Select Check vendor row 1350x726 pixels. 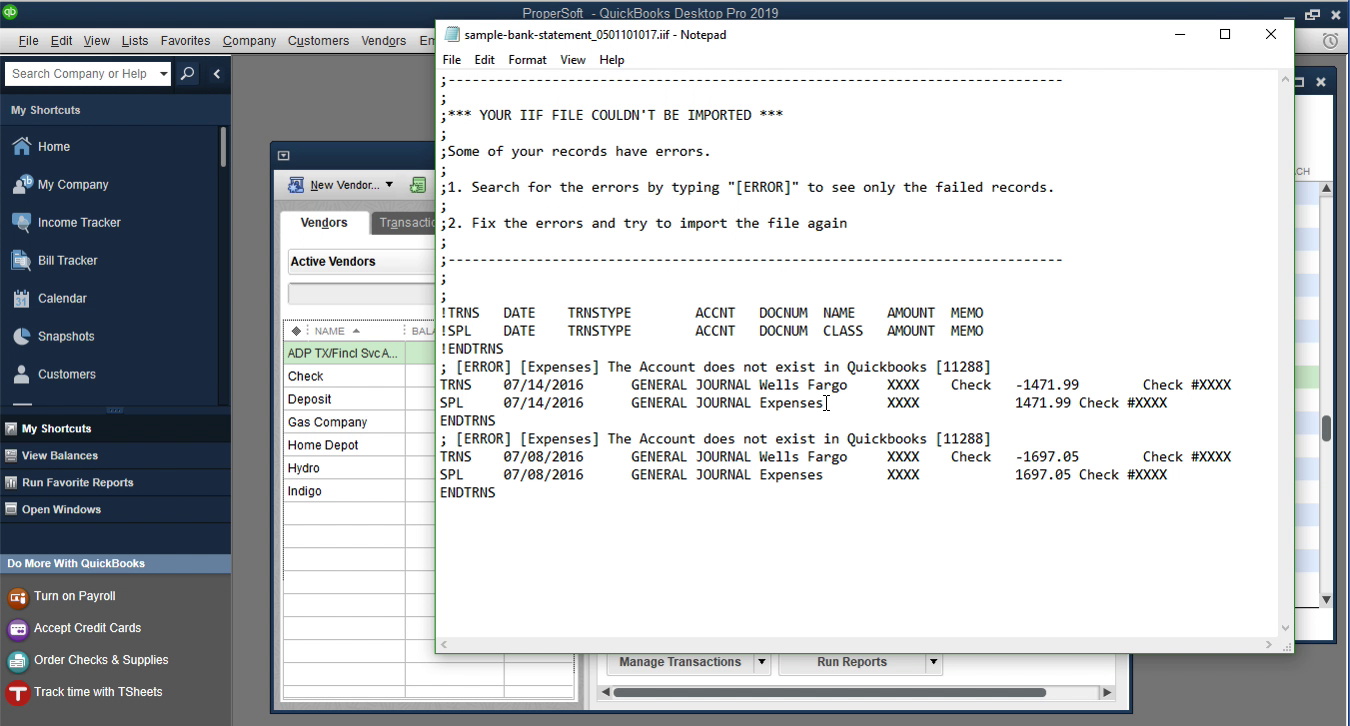(x=344, y=376)
